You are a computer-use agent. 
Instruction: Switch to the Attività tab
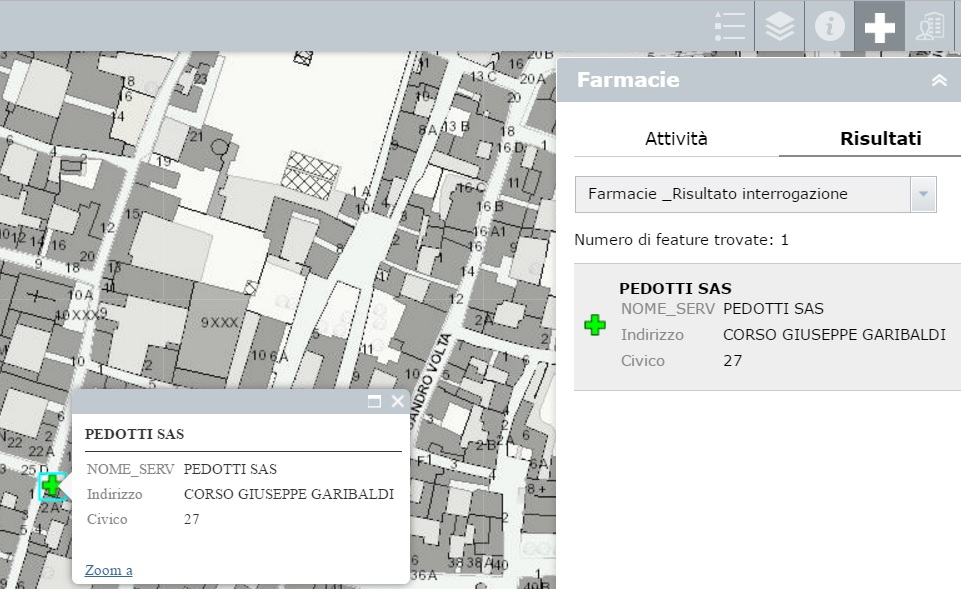[676, 139]
